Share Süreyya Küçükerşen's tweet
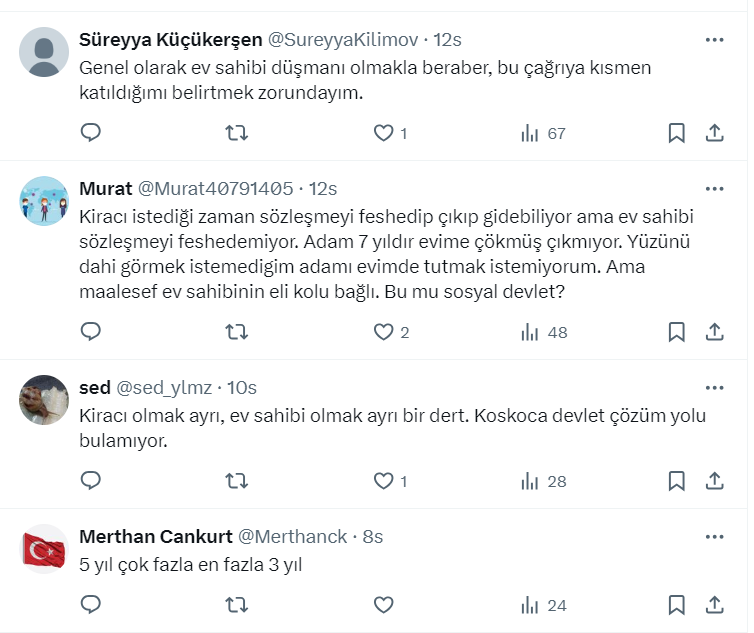The image size is (754, 633). [x=715, y=133]
